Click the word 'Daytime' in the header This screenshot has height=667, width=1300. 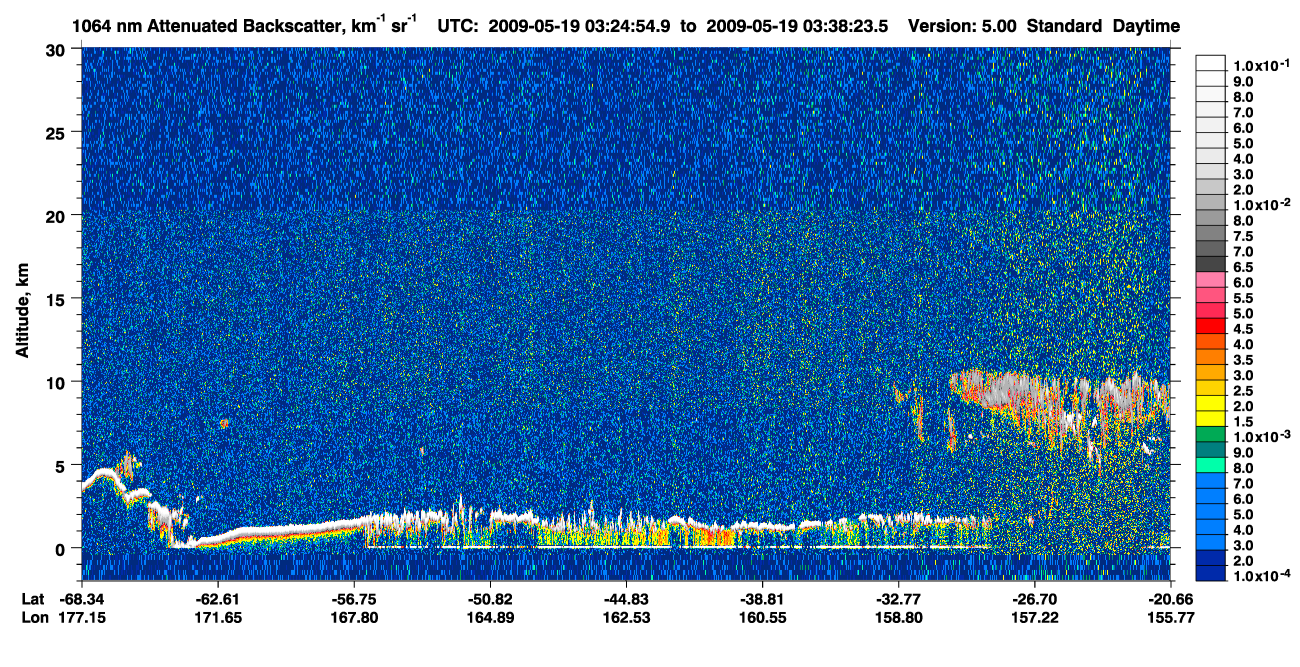point(1146,26)
